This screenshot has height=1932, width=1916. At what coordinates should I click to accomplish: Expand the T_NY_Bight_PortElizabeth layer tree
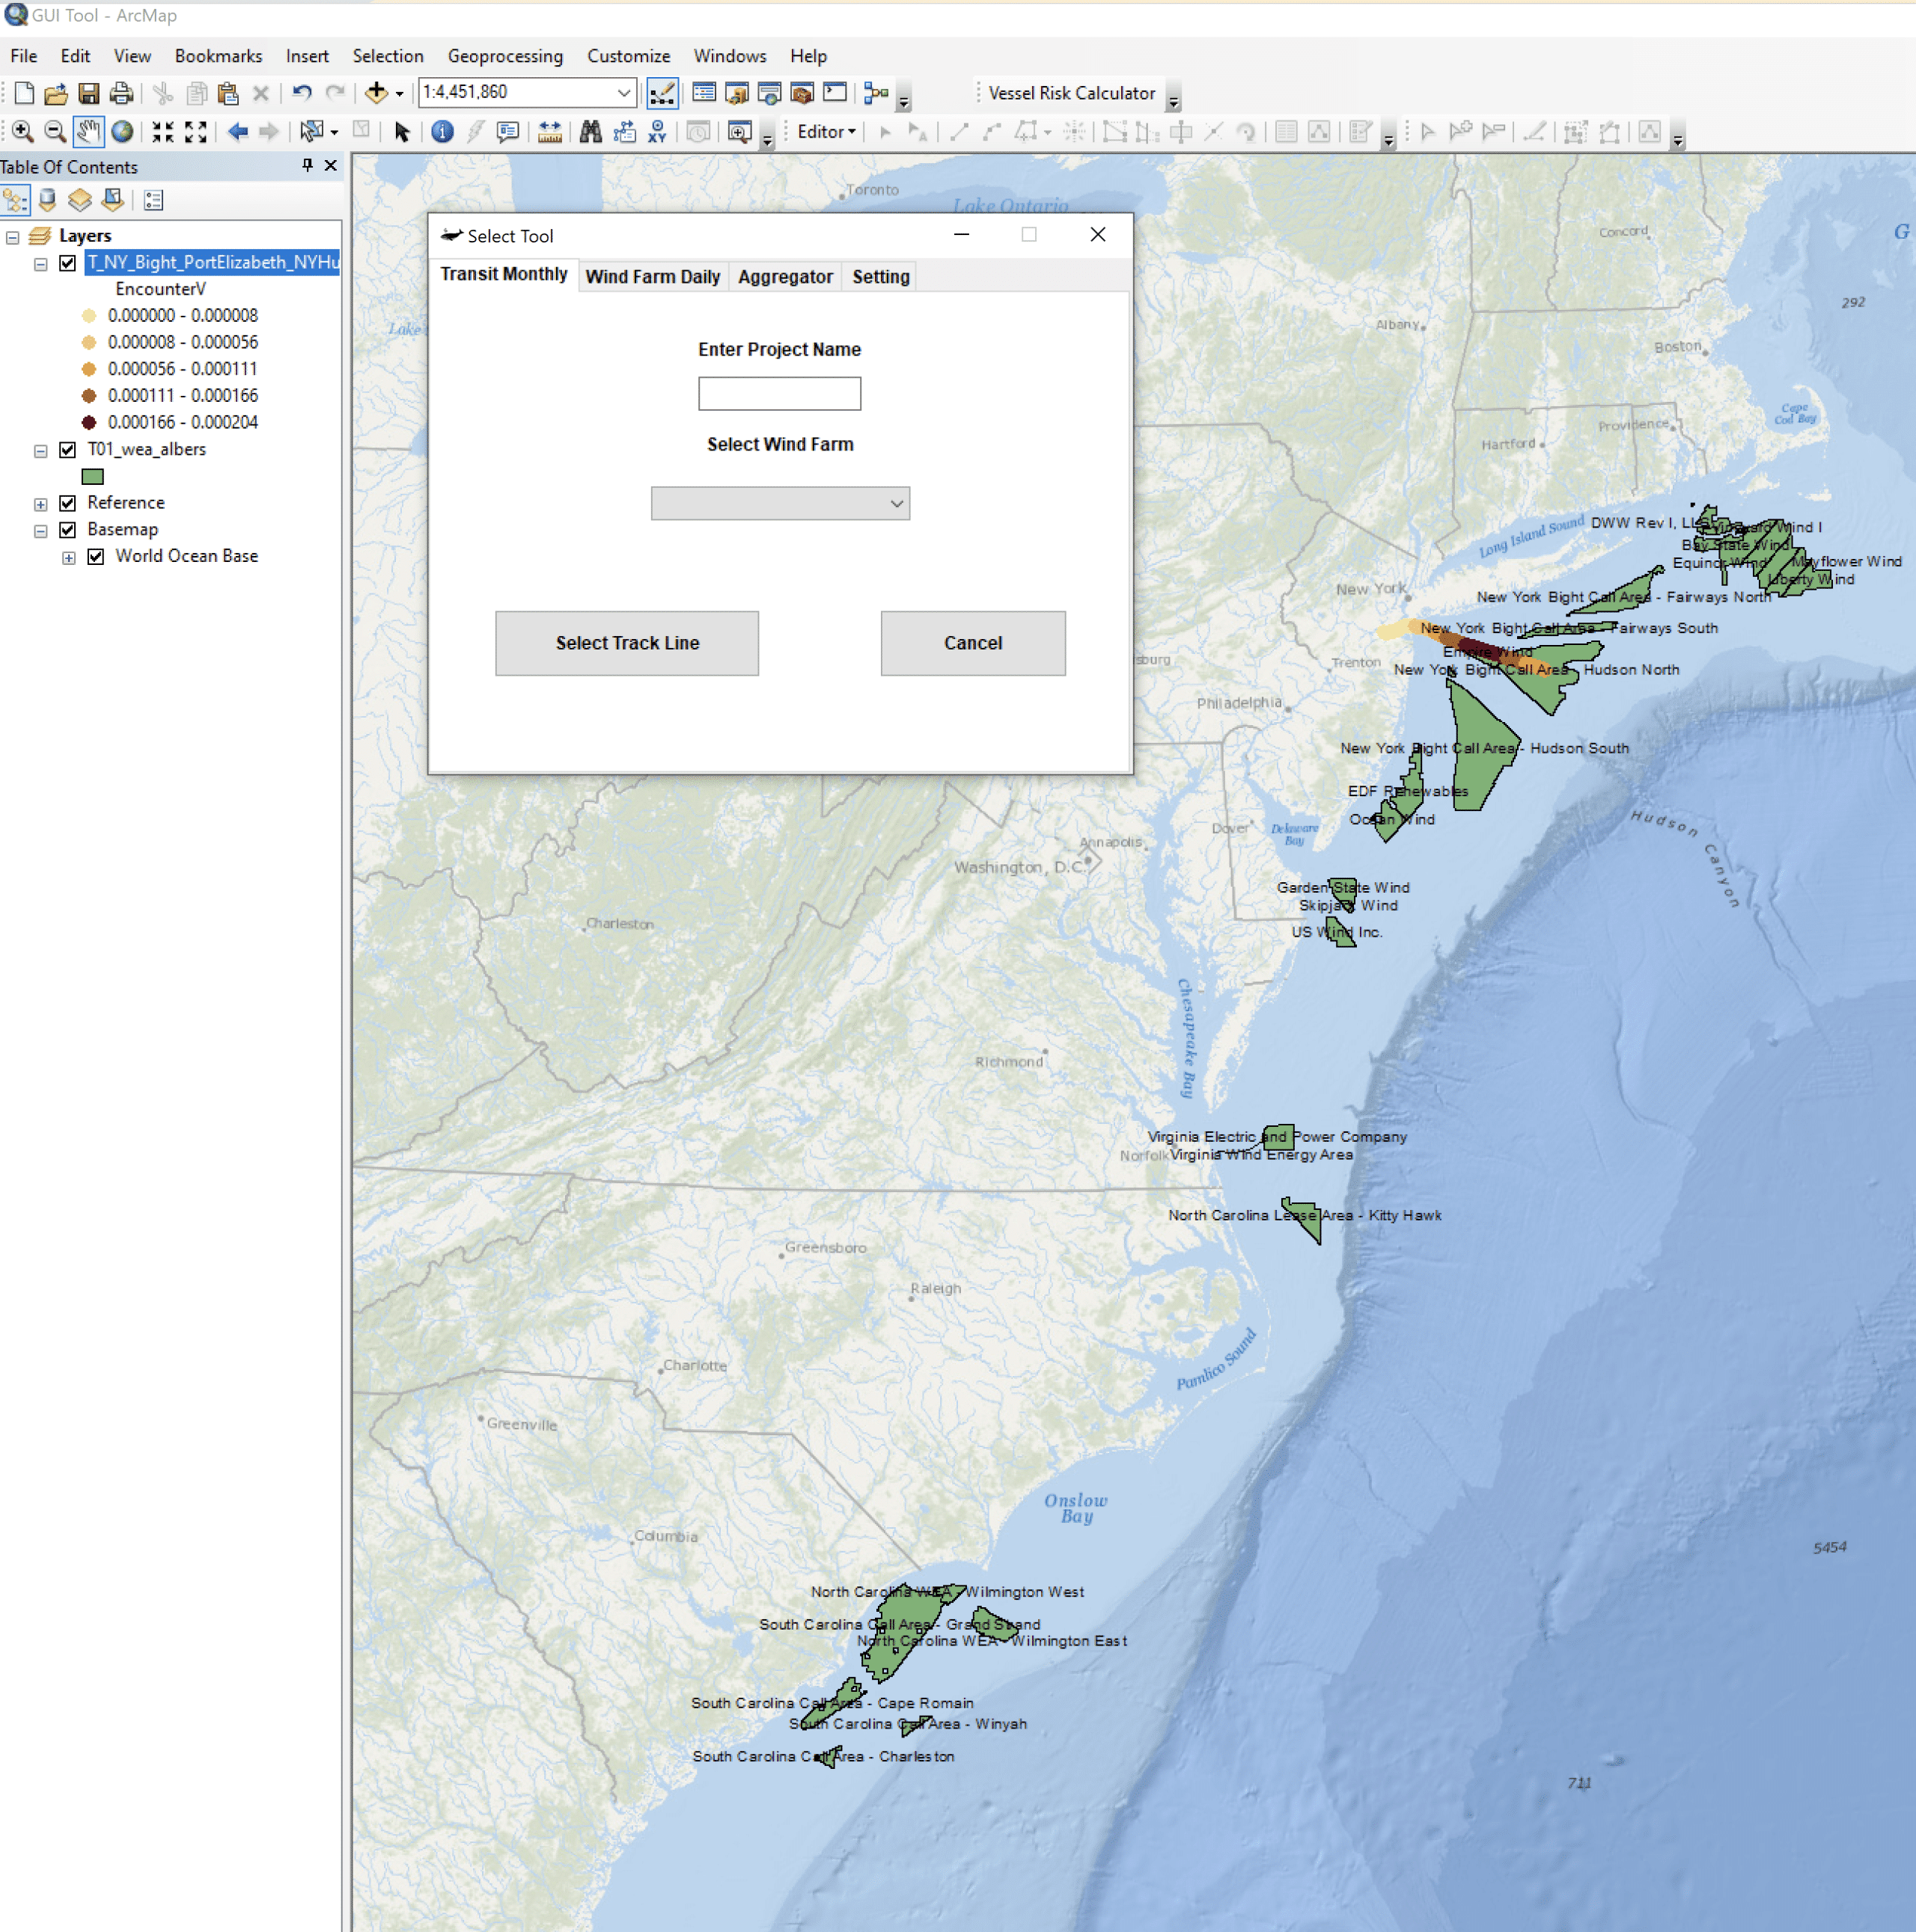tap(40, 260)
